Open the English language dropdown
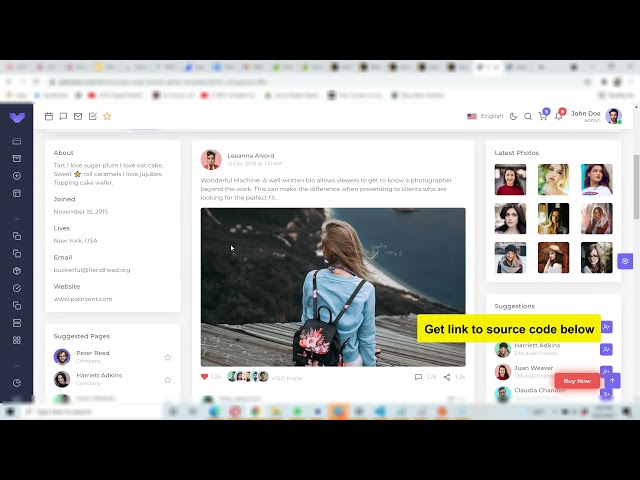The image size is (640, 480). [485, 116]
